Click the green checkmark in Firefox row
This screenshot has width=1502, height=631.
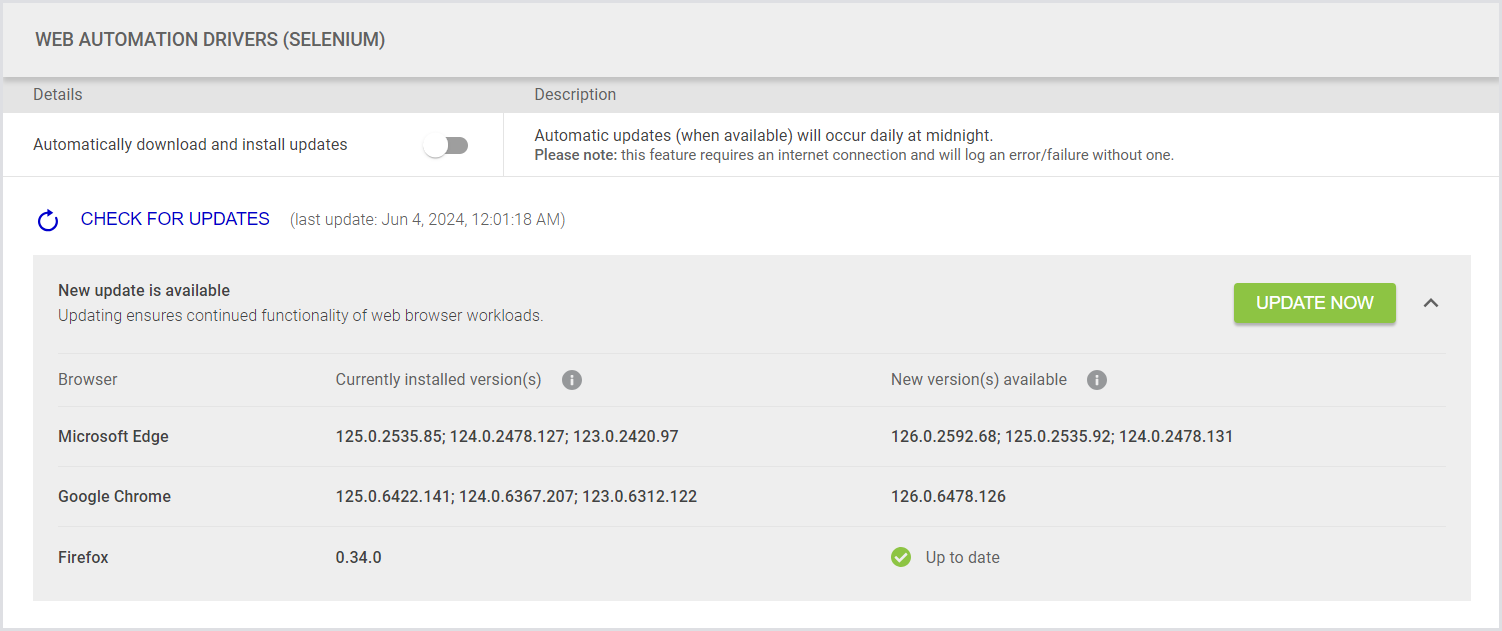point(901,557)
